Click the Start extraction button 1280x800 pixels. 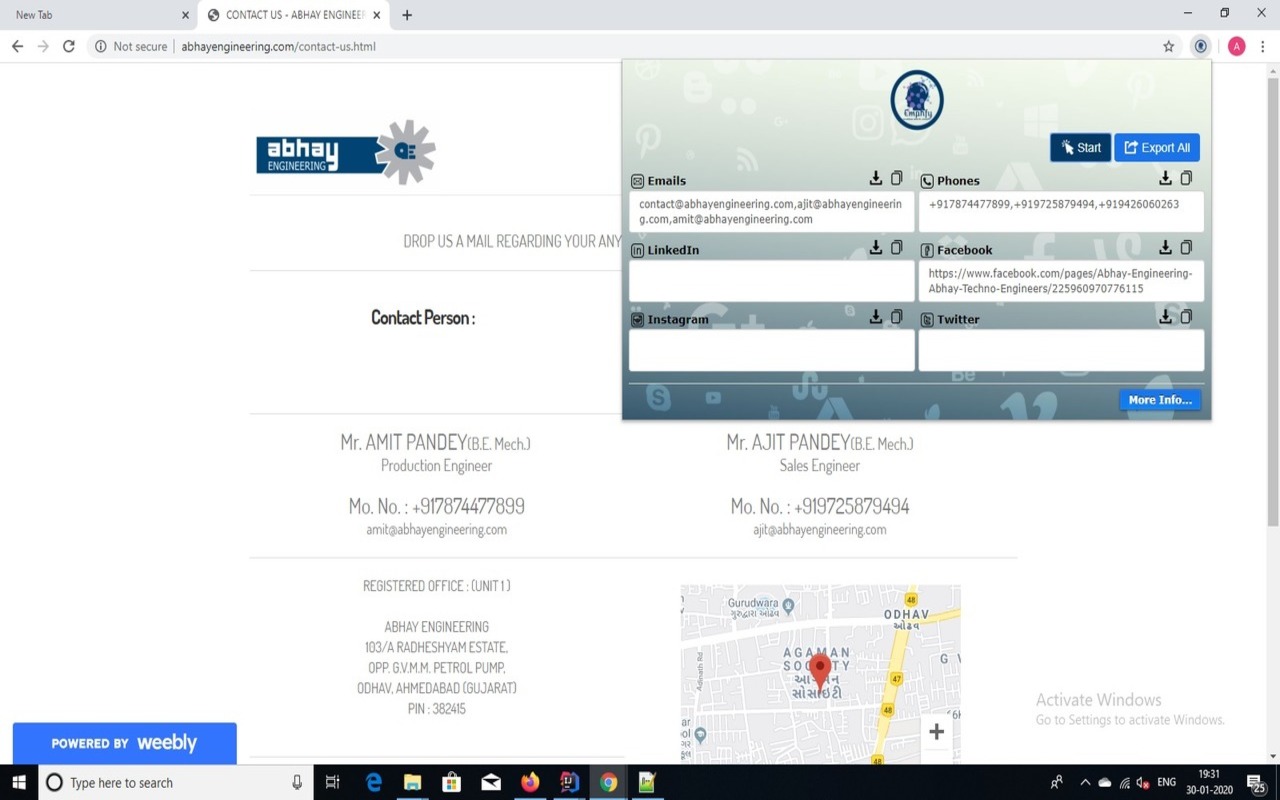point(1080,148)
